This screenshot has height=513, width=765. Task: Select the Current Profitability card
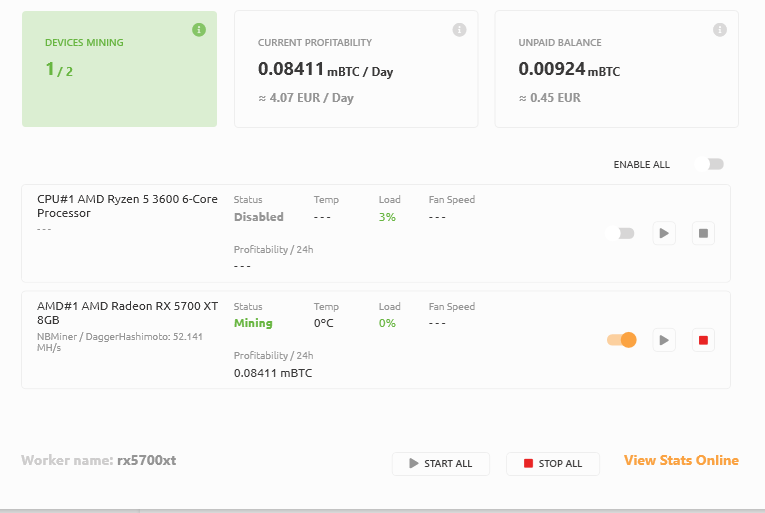coord(356,69)
